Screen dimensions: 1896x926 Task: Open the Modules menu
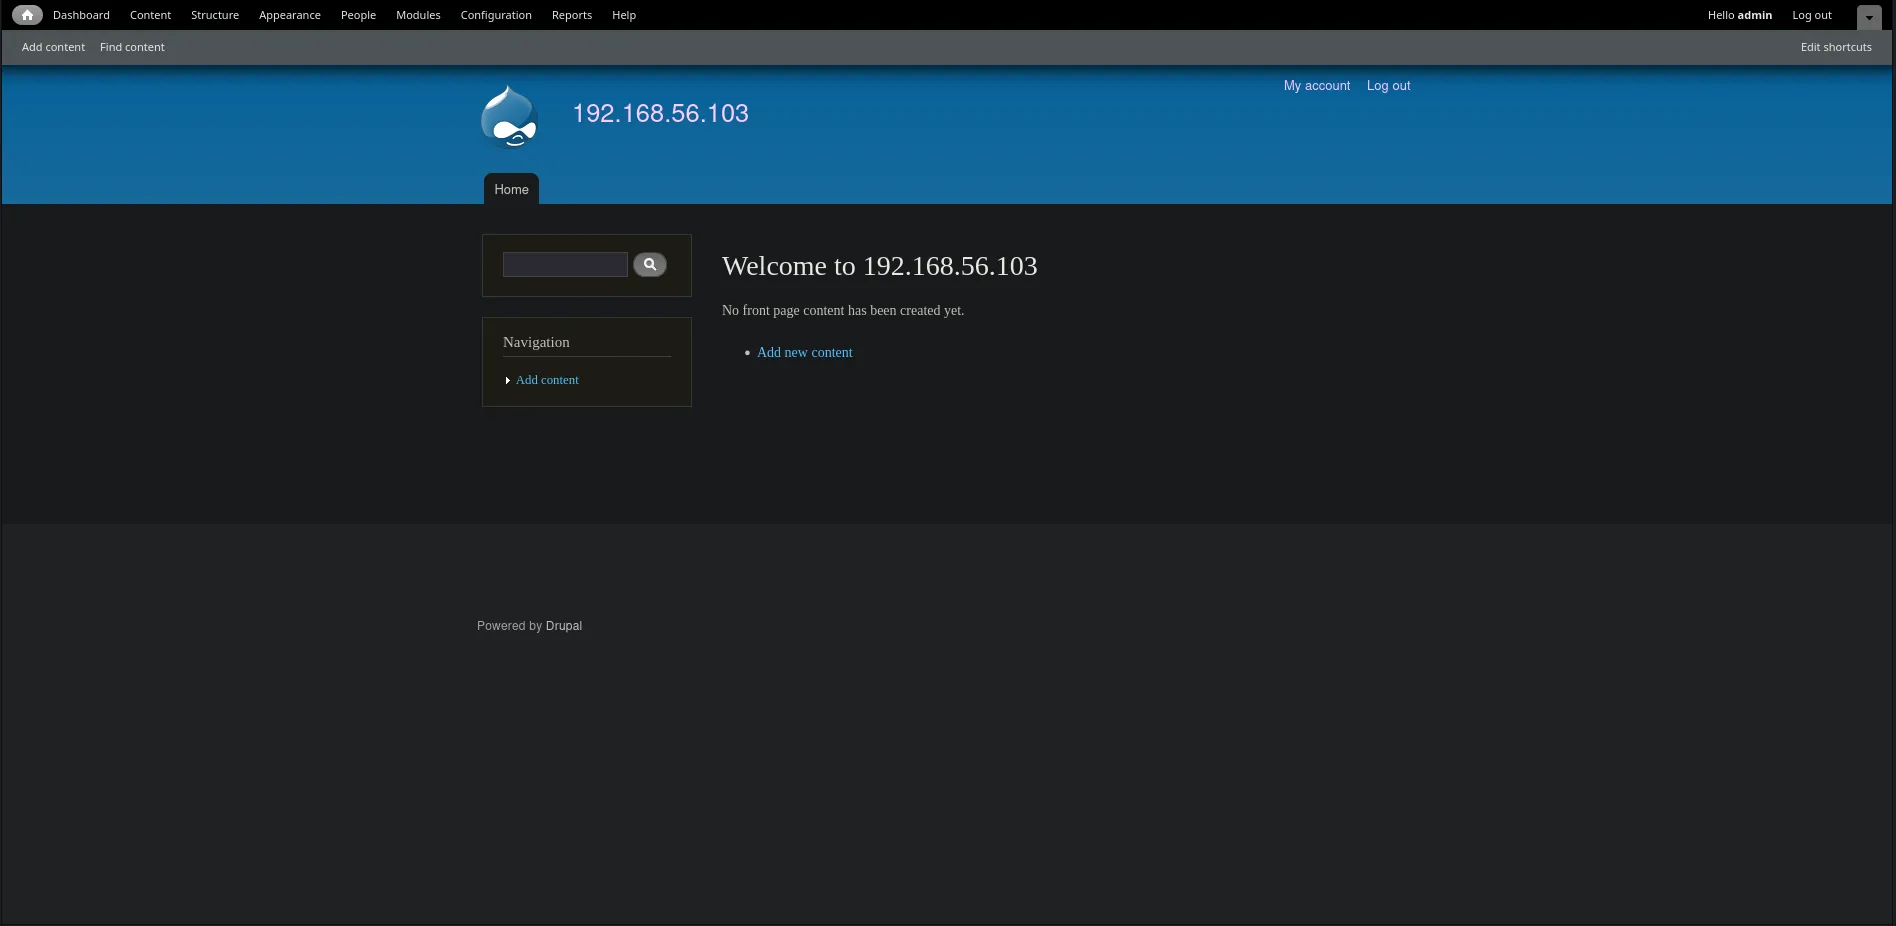[x=418, y=15]
